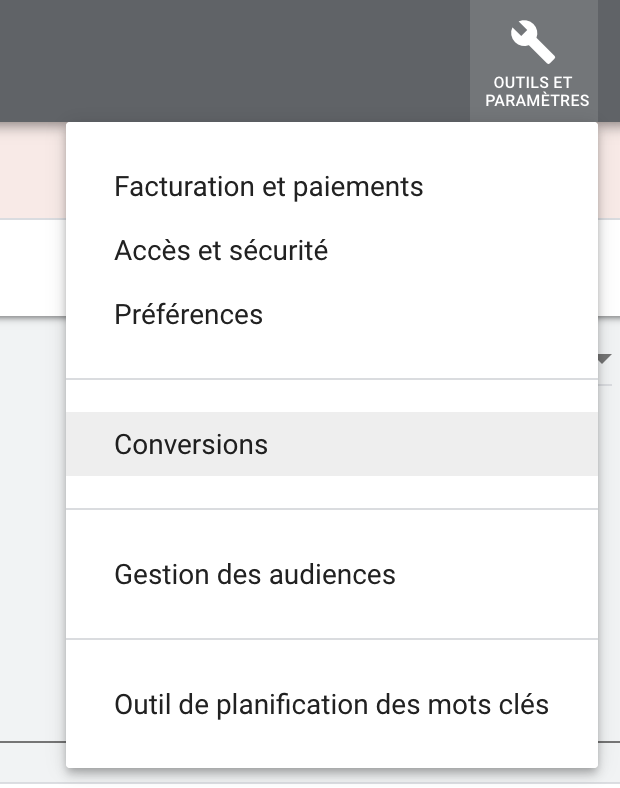Screen dimensions: 620x788
Task: Click the audiences manager entry
Action: 255,574
